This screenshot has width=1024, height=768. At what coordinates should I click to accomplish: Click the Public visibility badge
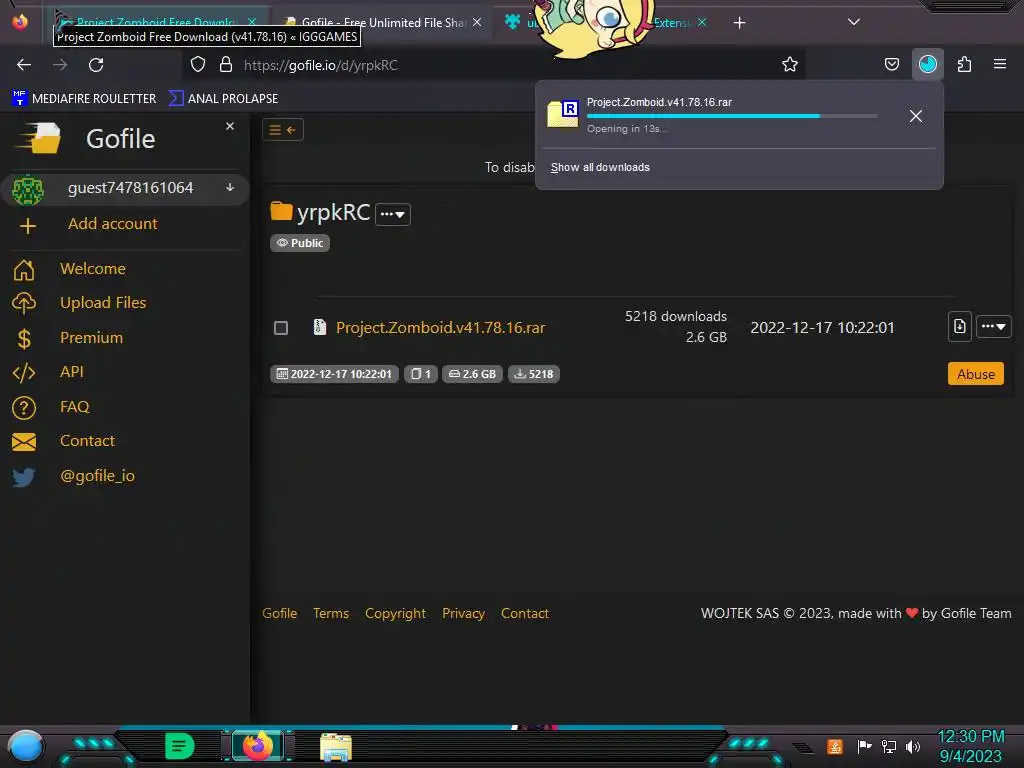click(300, 243)
